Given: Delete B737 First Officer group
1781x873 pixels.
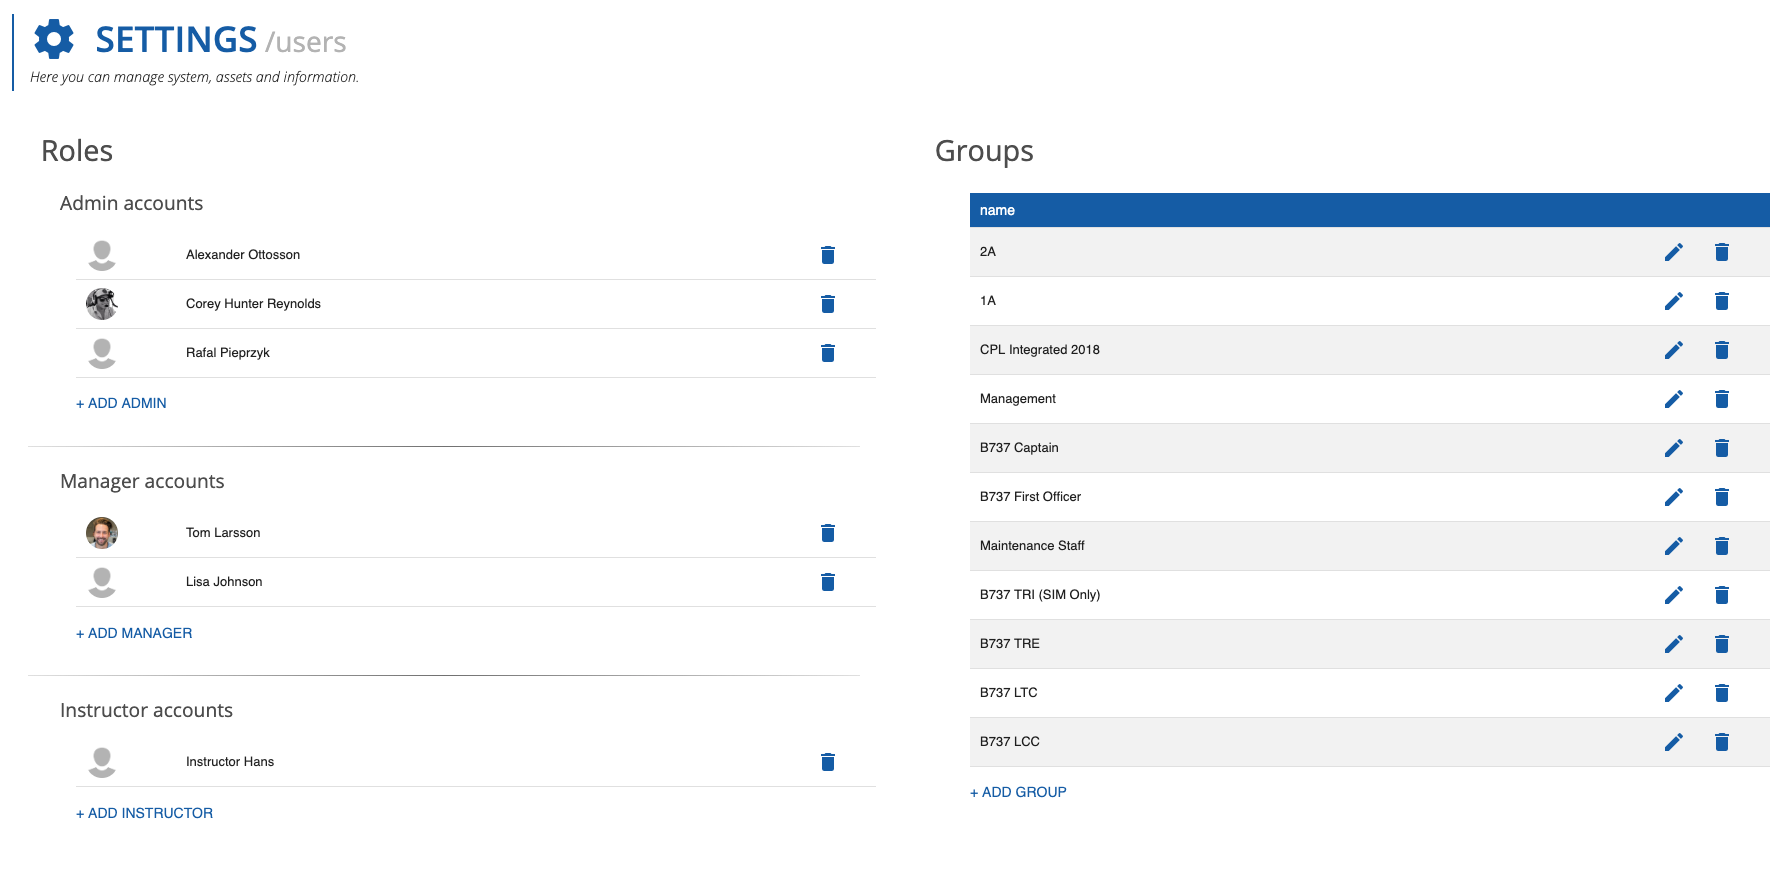Looking at the screenshot, I should pos(1722,497).
